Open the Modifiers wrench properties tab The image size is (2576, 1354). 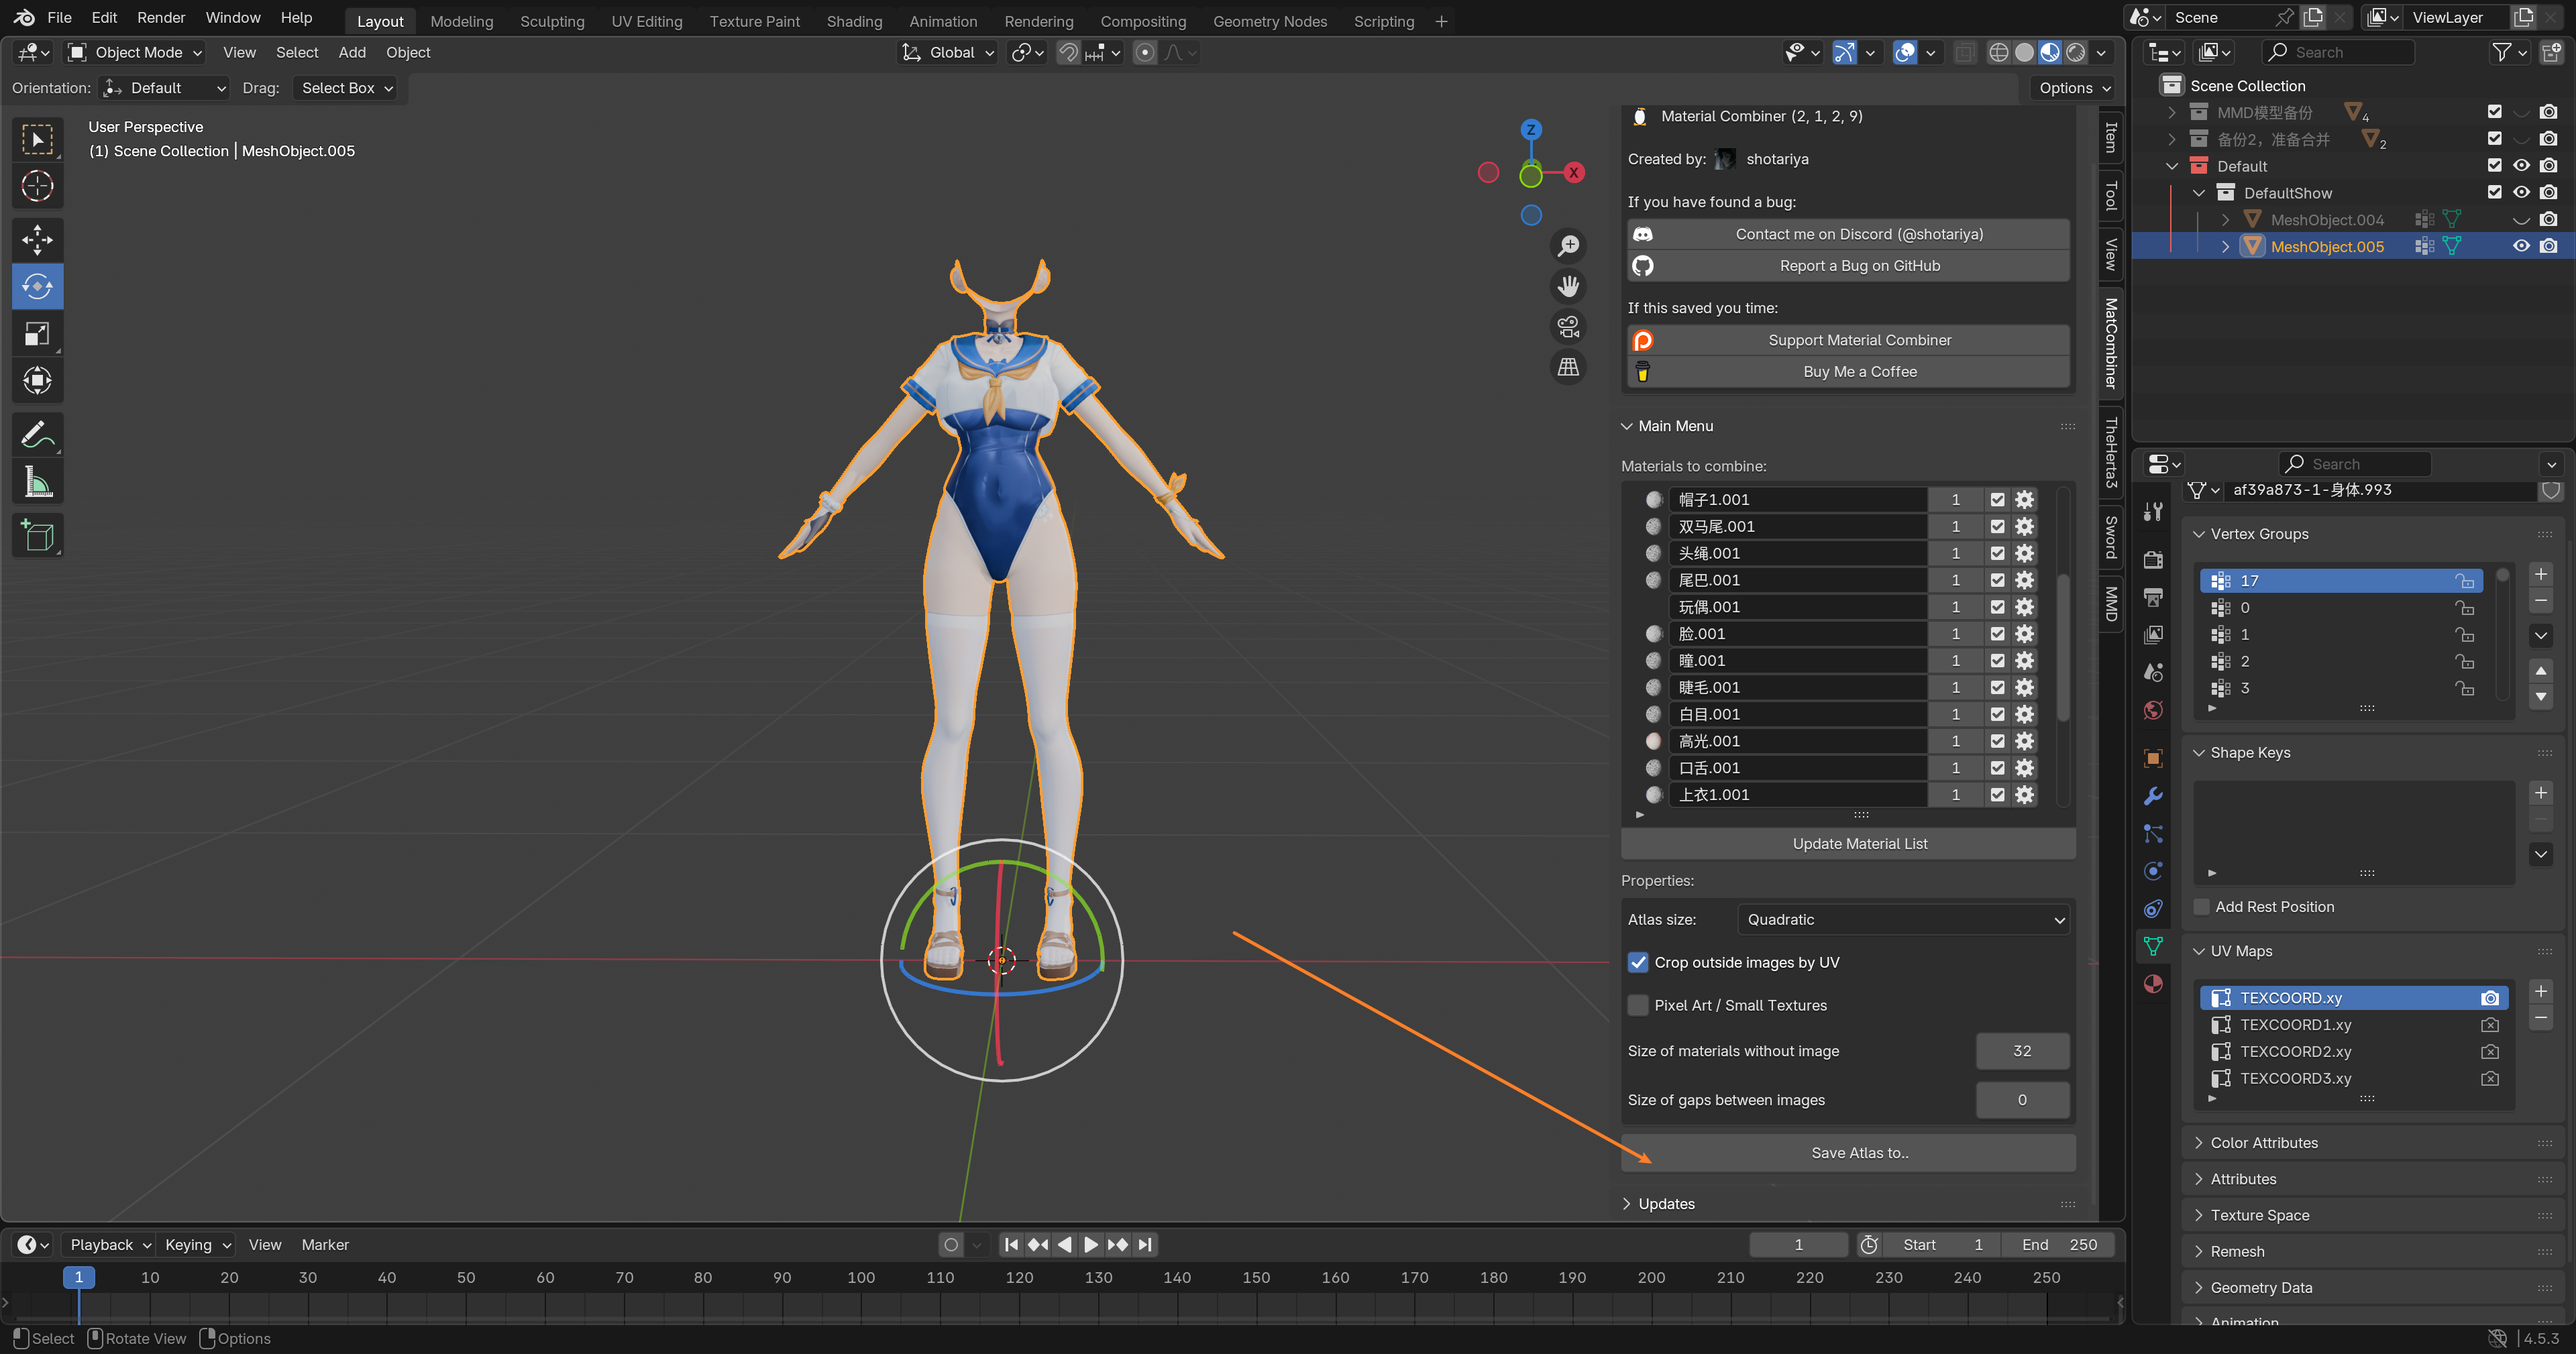coord(2153,796)
